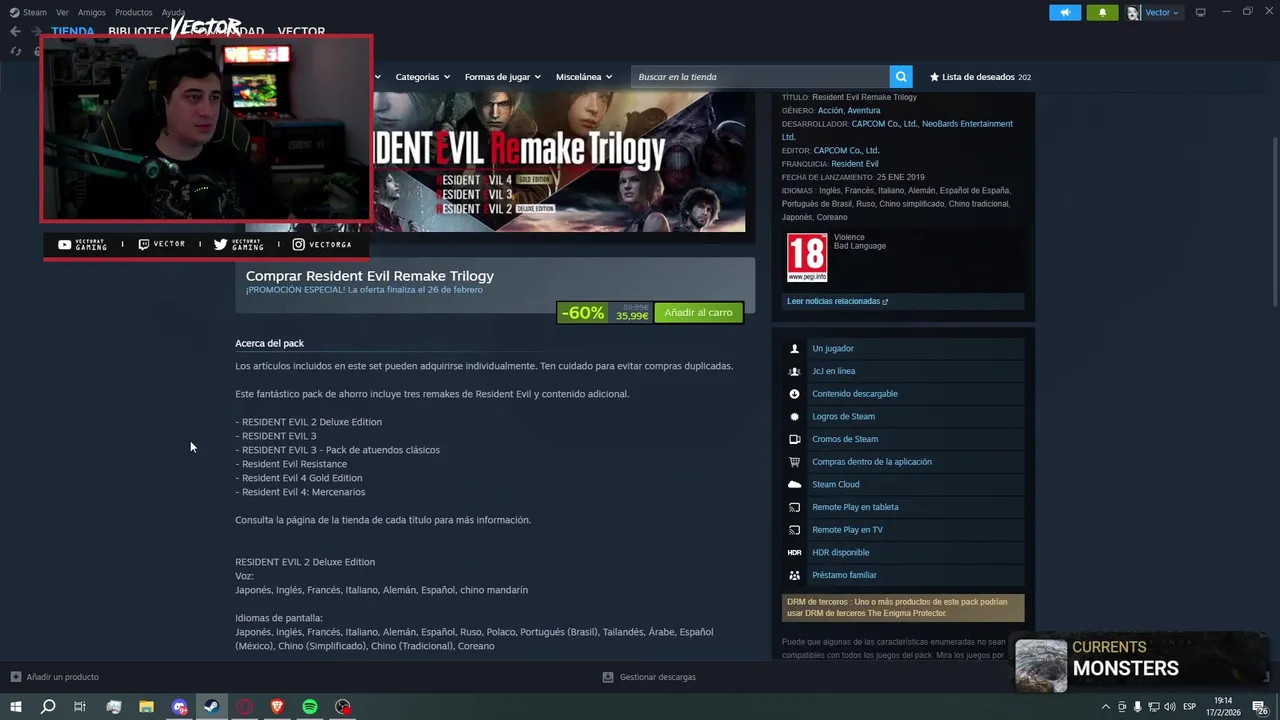Open the Resident Evil franchise link

(854, 164)
